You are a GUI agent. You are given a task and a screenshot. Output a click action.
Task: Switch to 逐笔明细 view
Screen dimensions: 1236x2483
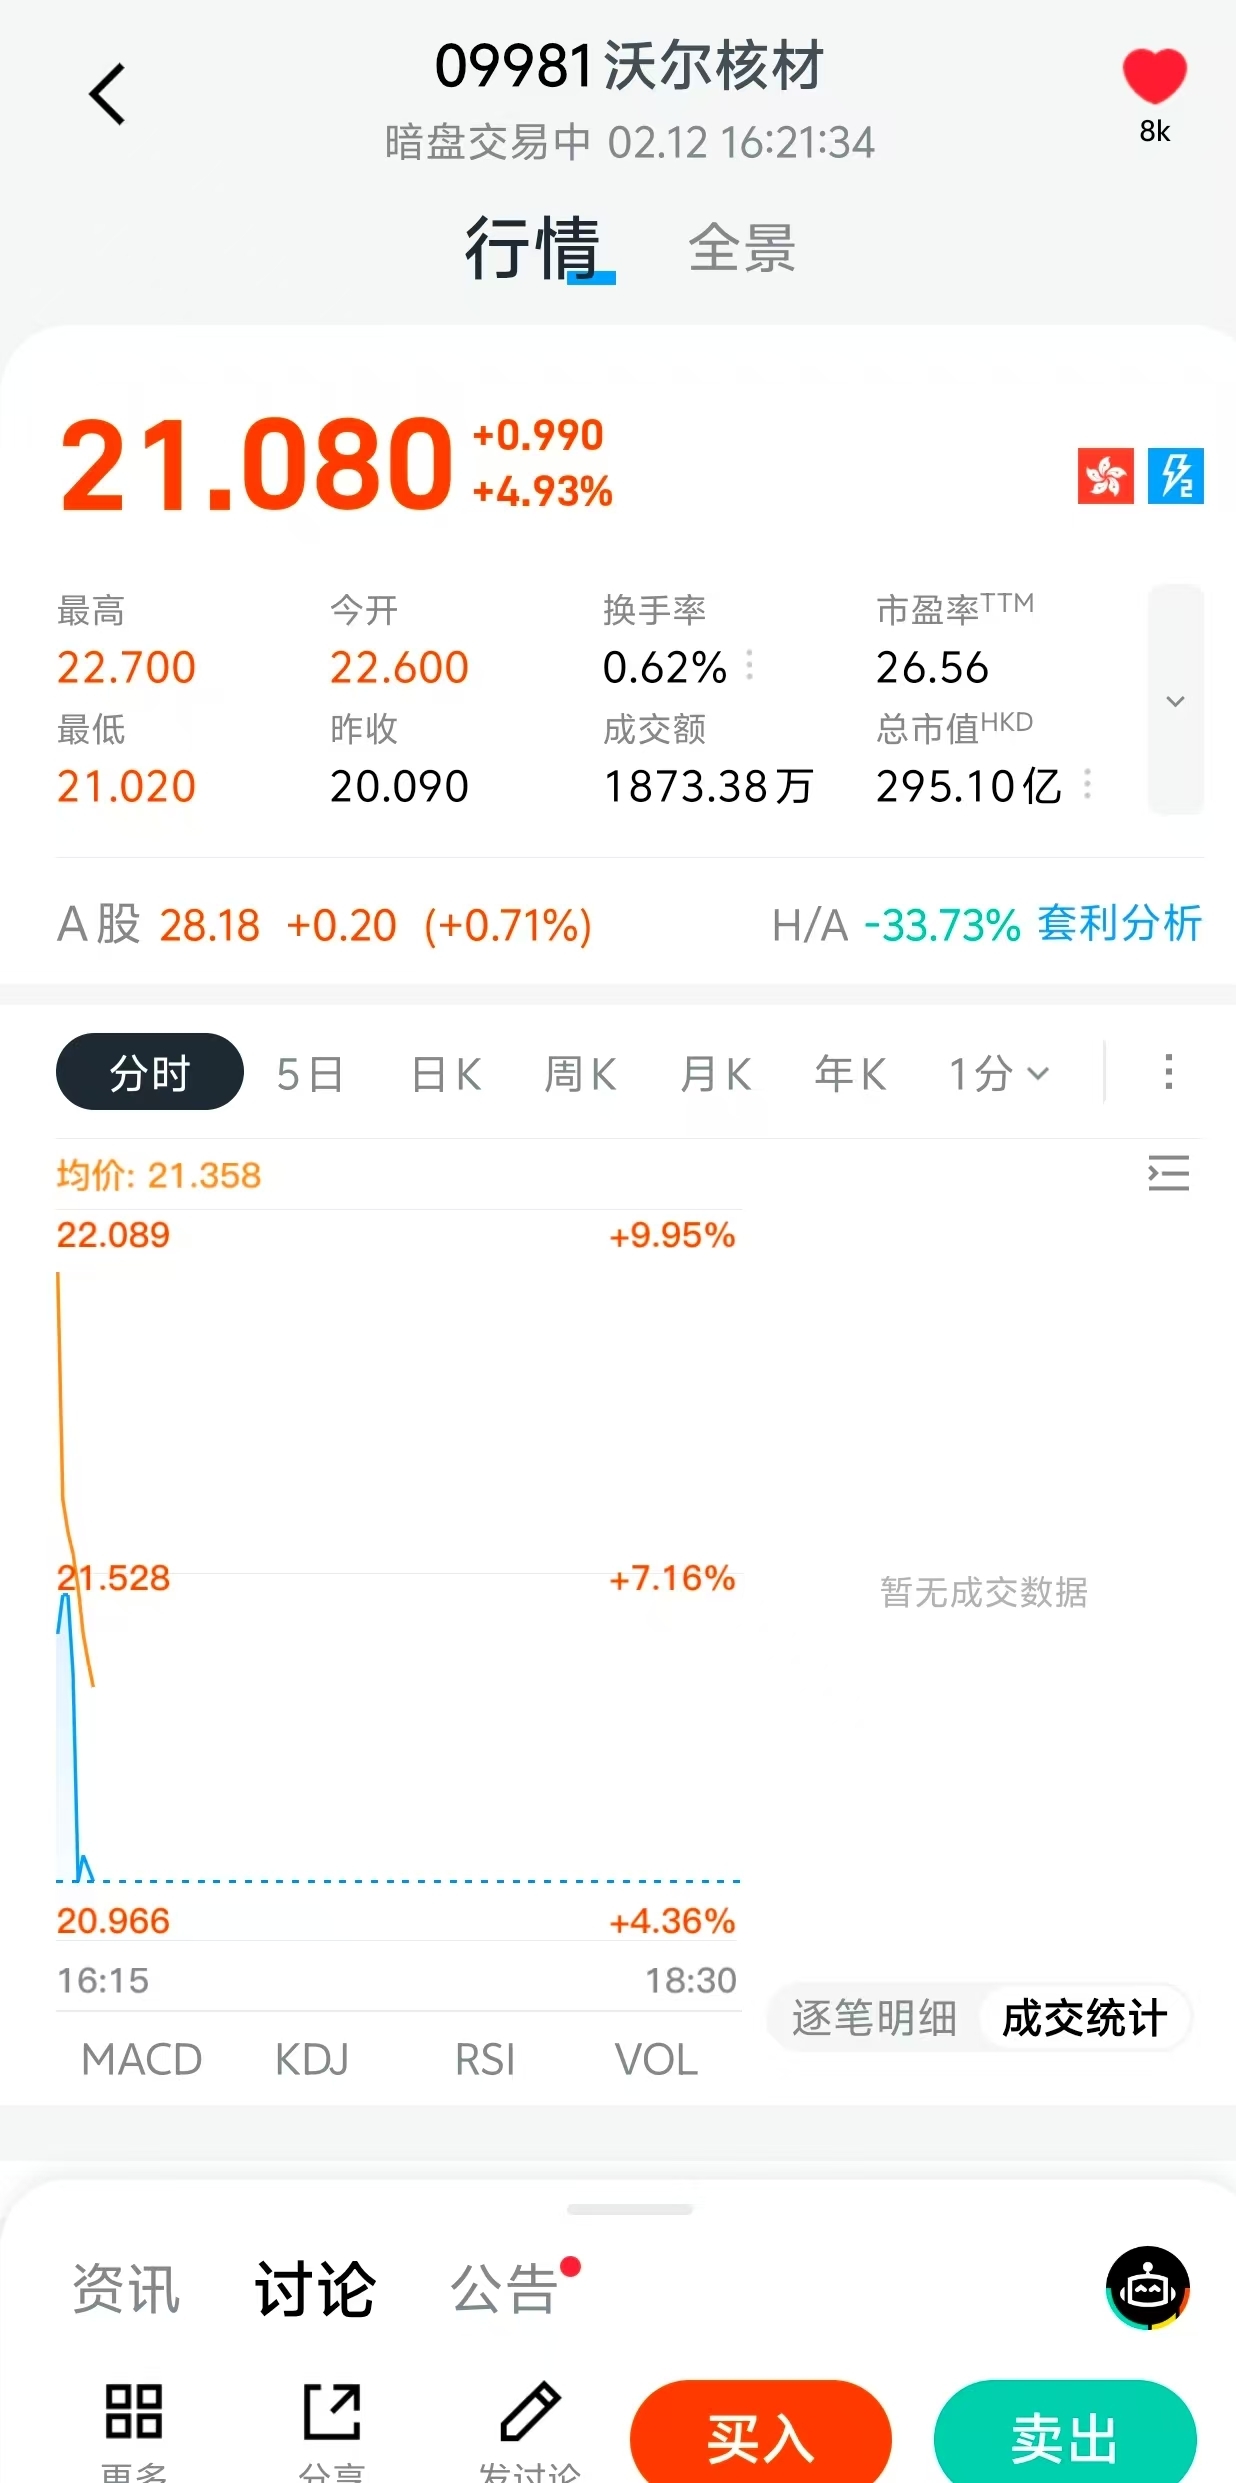[875, 2018]
